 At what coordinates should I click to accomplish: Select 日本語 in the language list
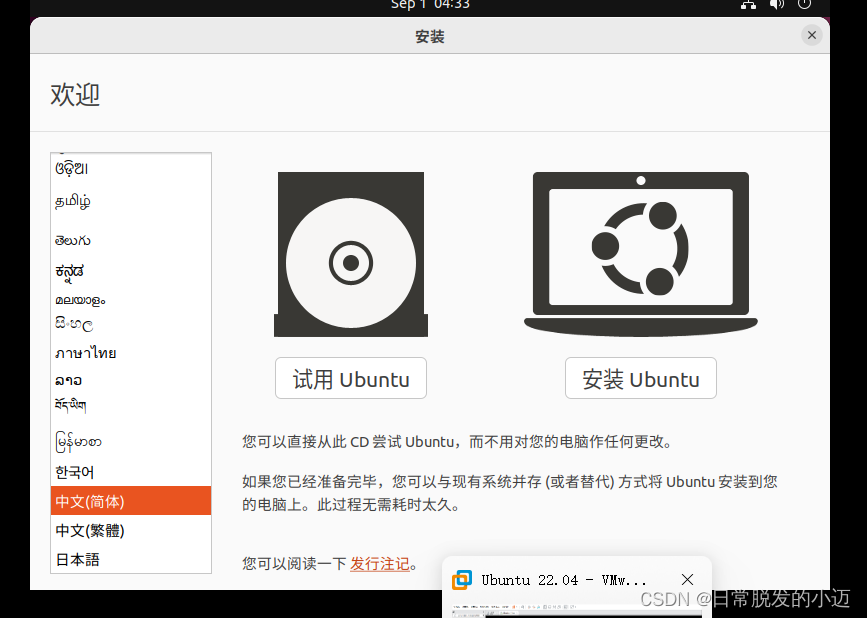coord(131,559)
